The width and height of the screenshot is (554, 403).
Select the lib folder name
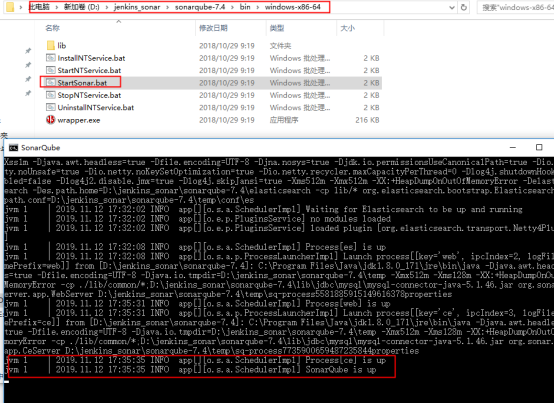point(62,46)
